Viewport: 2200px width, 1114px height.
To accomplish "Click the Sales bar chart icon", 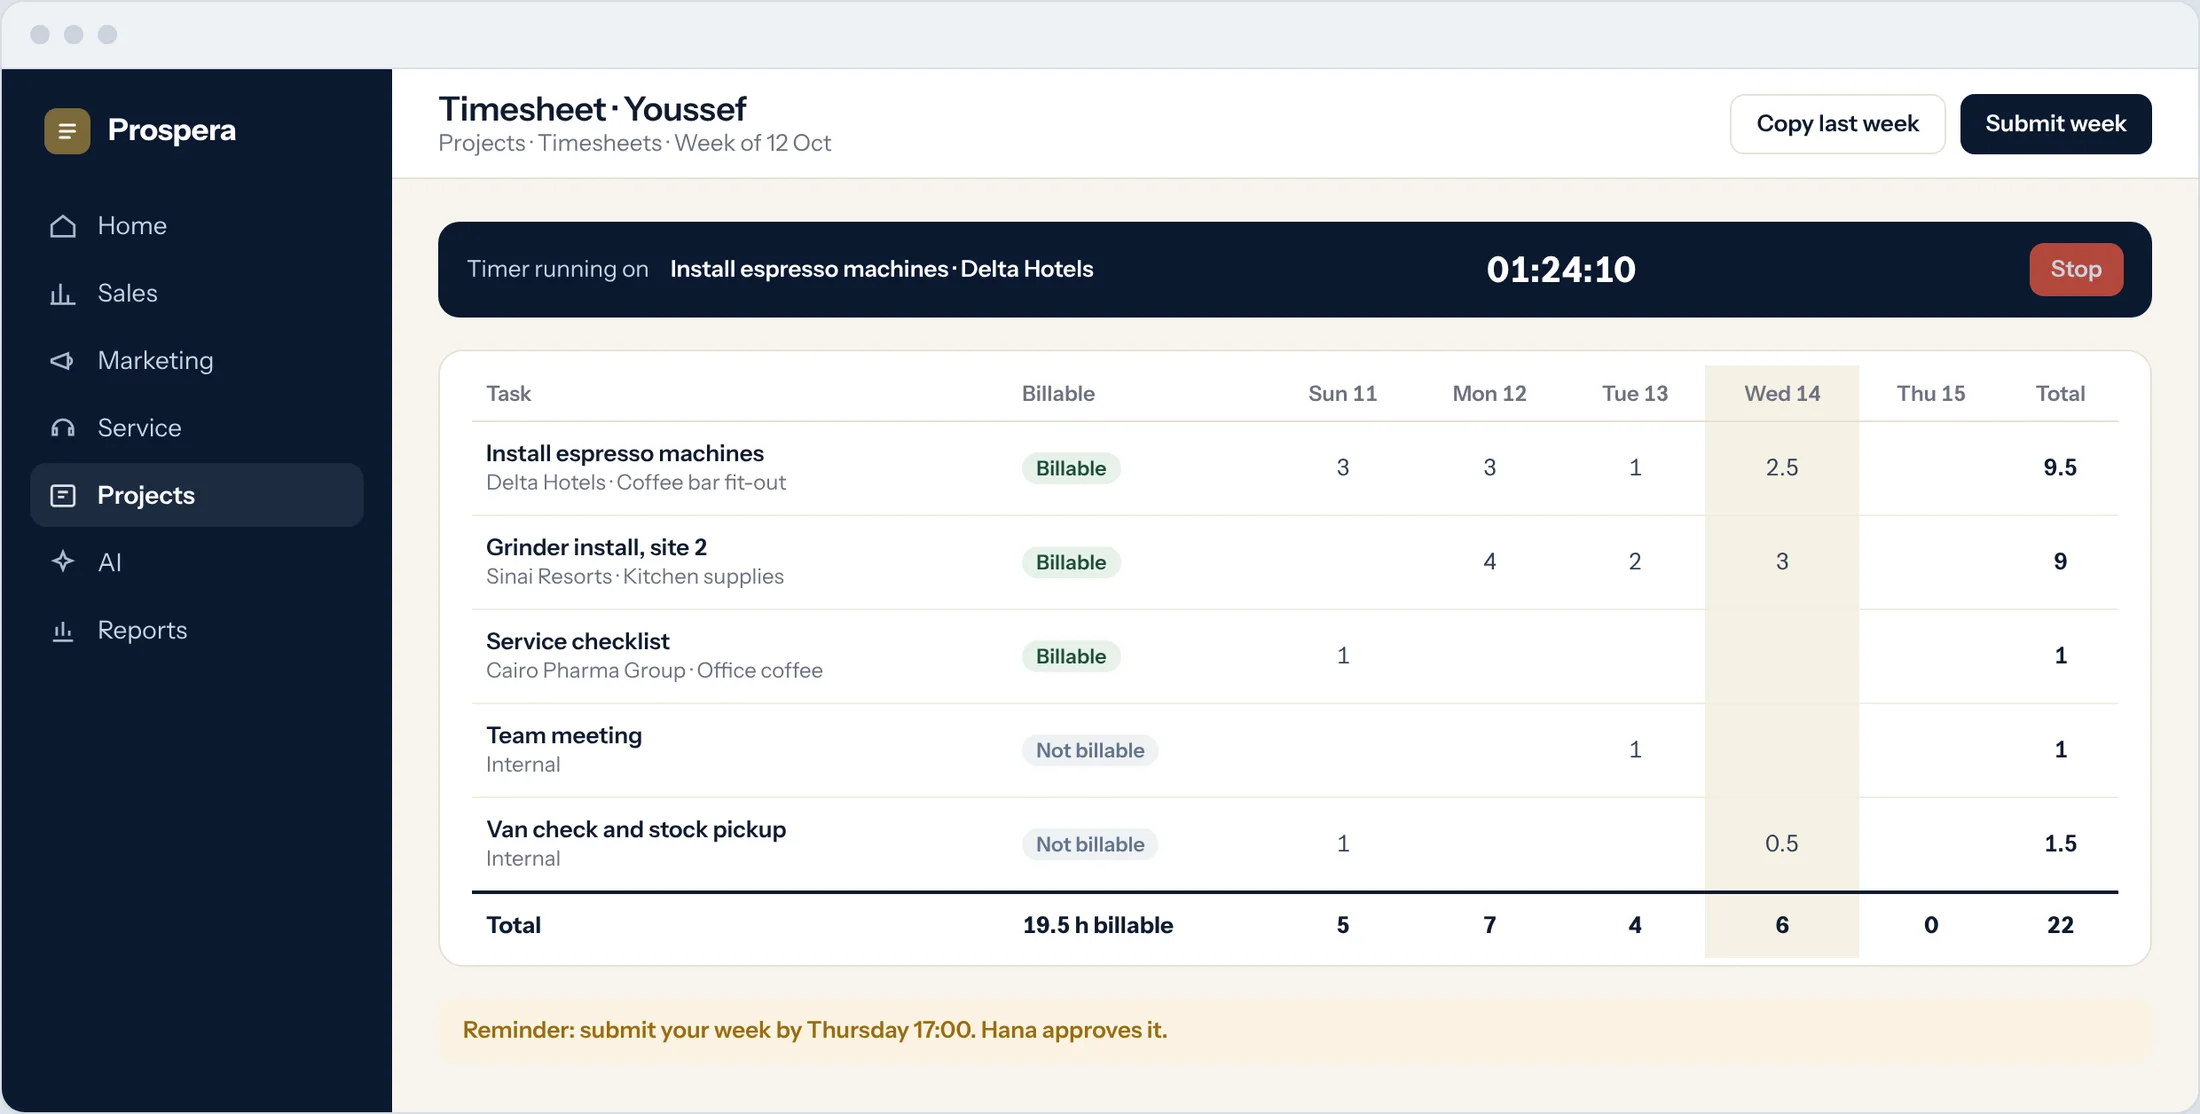I will coord(63,293).
